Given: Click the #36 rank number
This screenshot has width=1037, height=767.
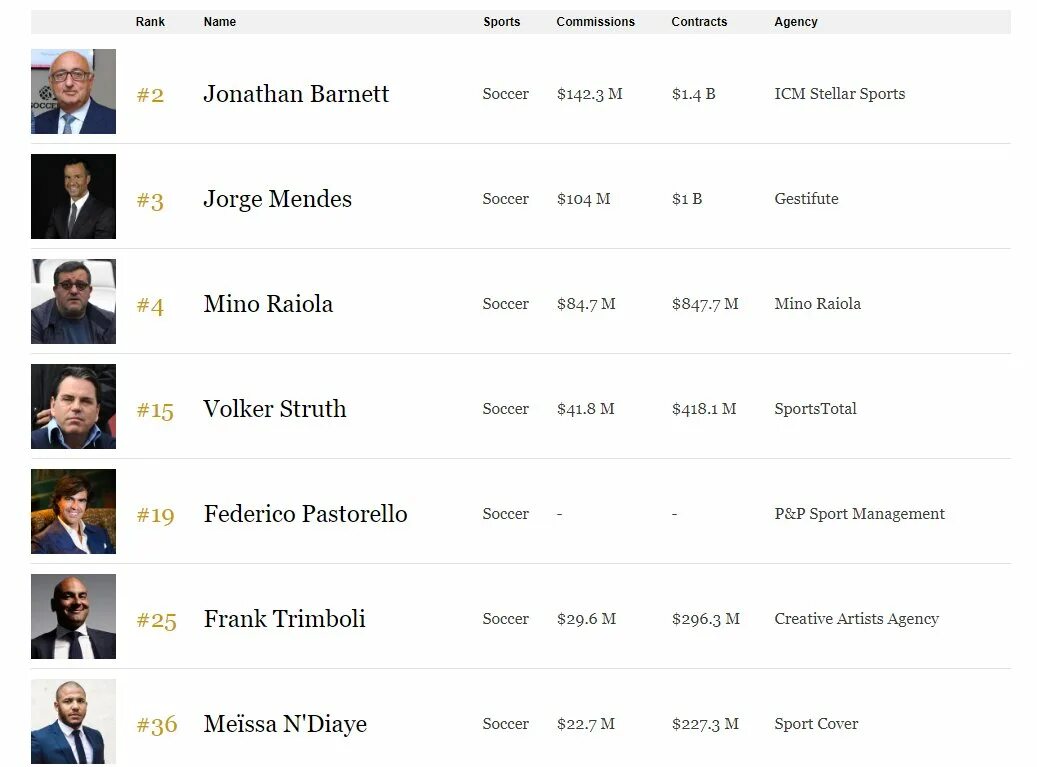Looking at the screenshot, I should tap(157, 725).
